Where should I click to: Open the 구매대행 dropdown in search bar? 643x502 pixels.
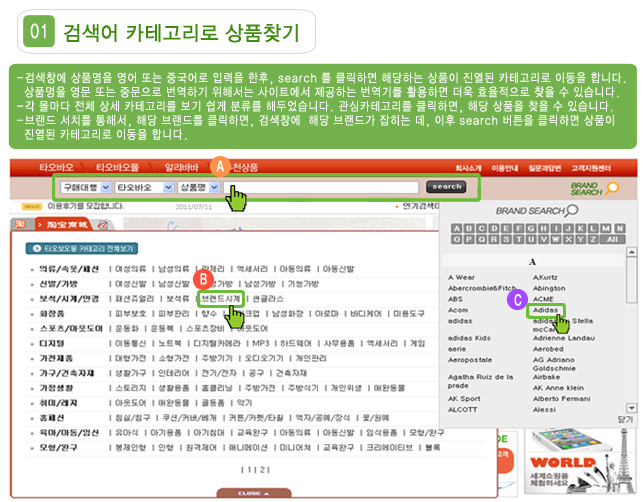(x=86, y=187)
